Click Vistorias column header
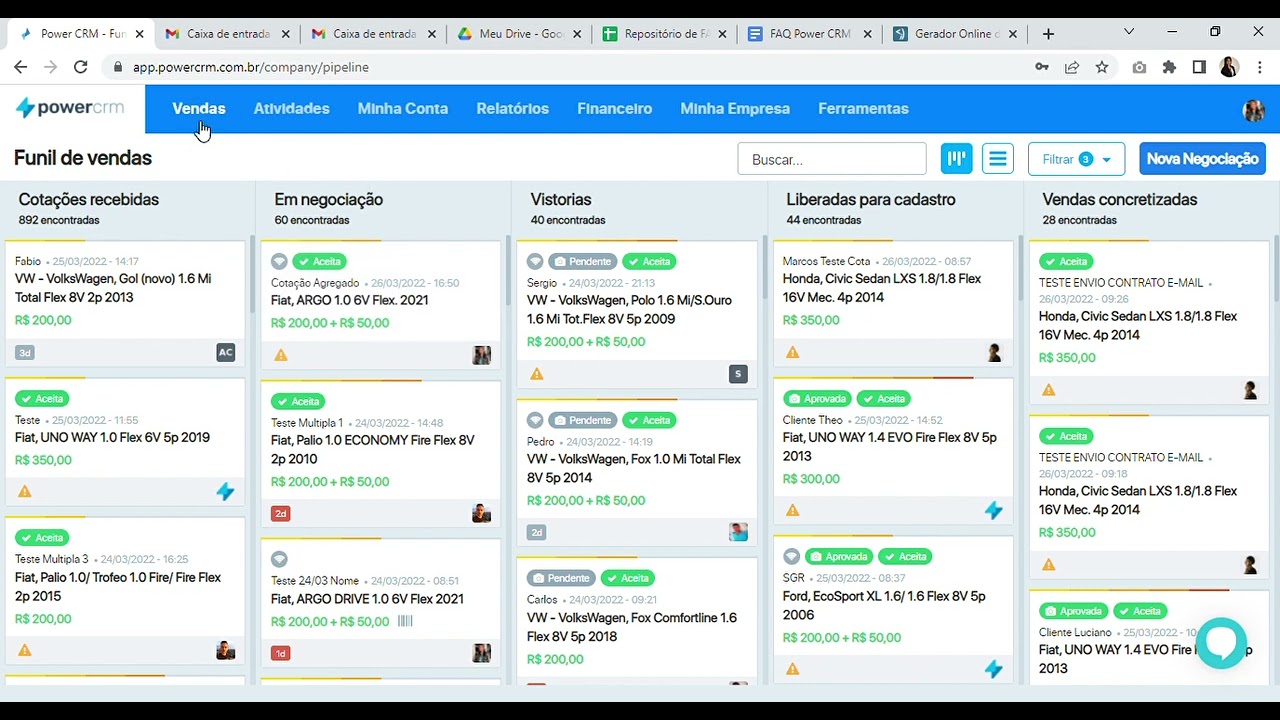This screenshot has width=1280, height=720. pos(561,199)
